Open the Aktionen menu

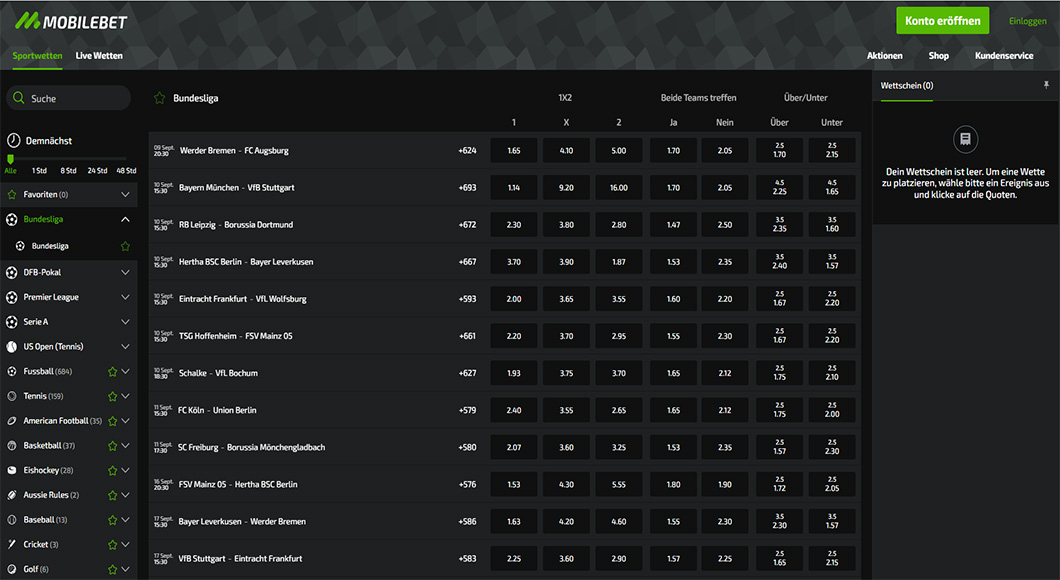coord(884,56)
